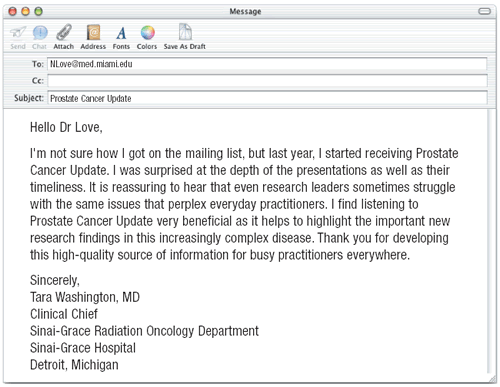Click the Subject field Prostate Cancer Update
The image size is (500, 387).
(267, 98)
